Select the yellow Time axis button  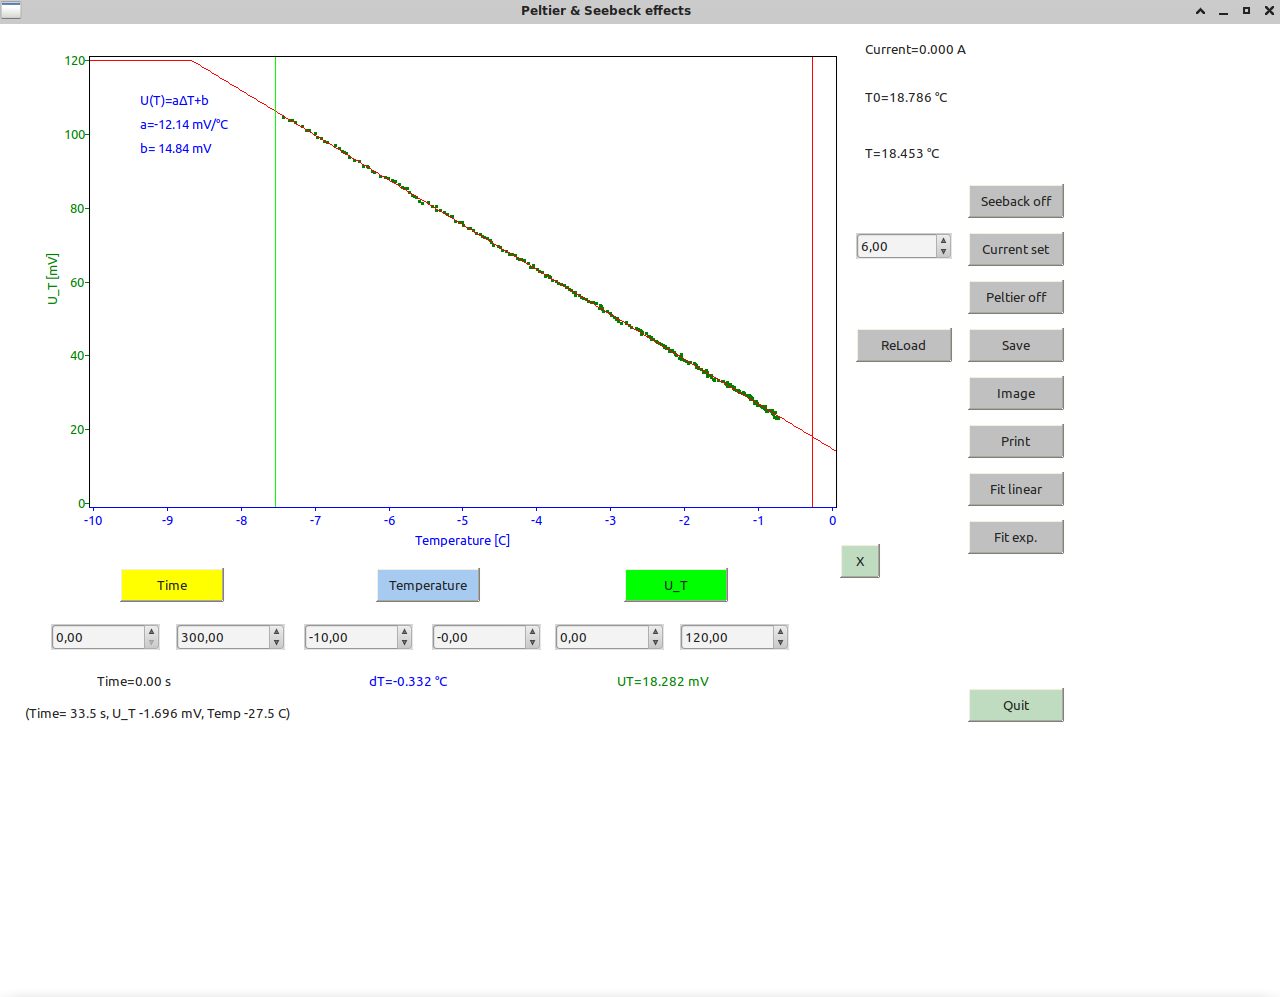pos(172,585)
